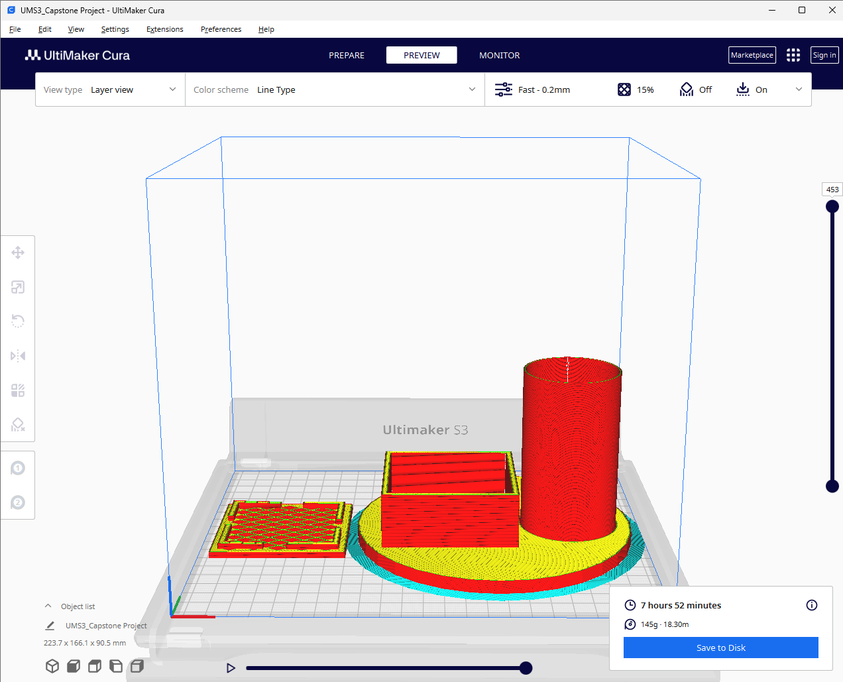Click the 145g · 18.30m material estimate

pos(665,624)
